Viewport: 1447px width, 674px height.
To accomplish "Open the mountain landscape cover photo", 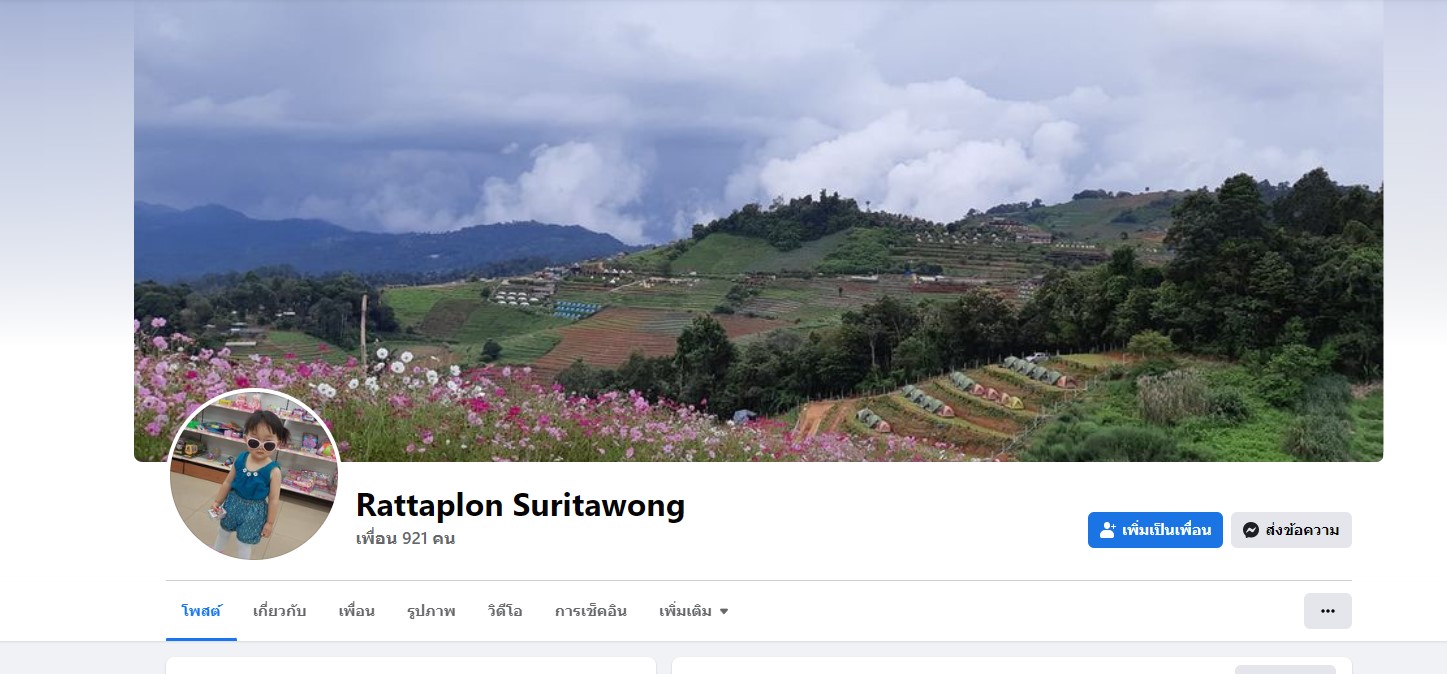I will tap(758, 230).
